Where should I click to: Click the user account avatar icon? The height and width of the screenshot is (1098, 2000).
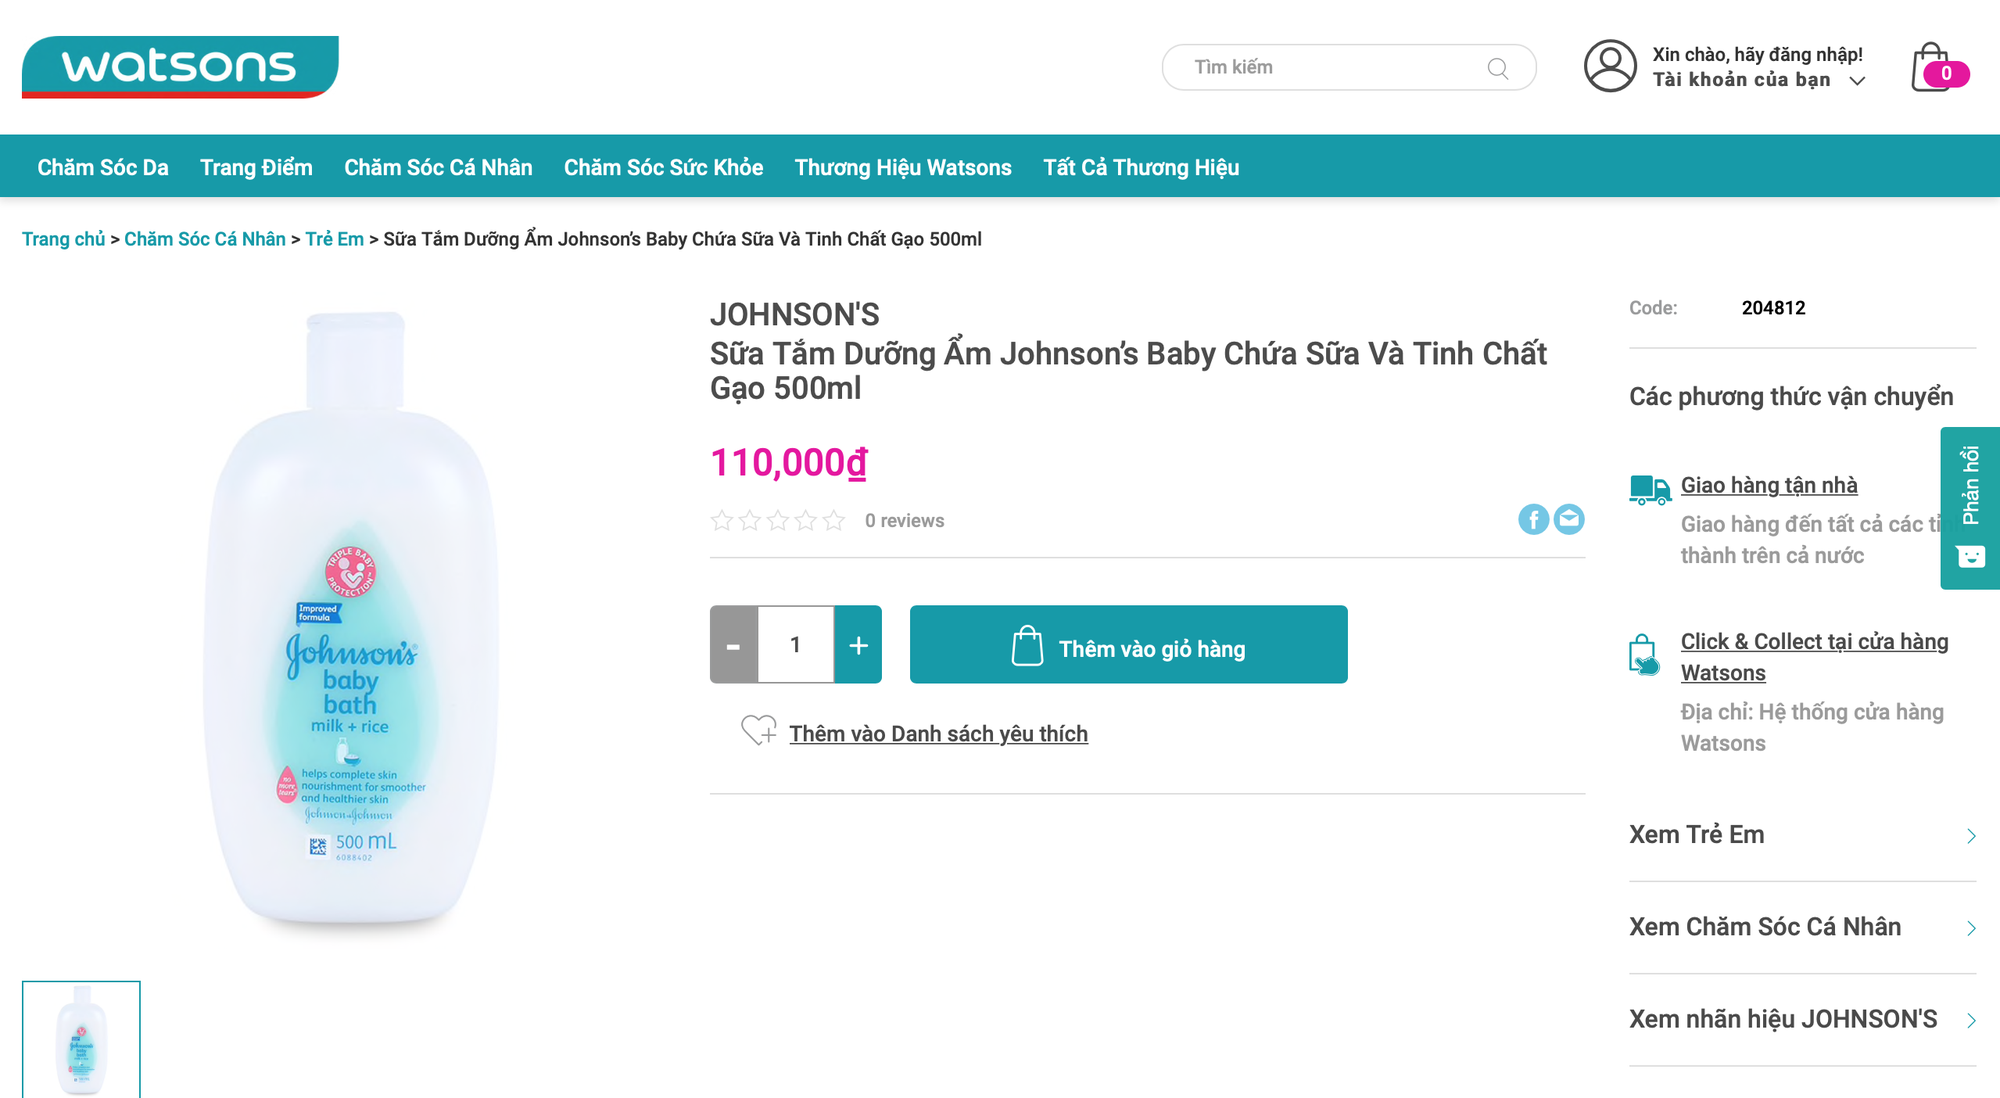[1610, 66]
